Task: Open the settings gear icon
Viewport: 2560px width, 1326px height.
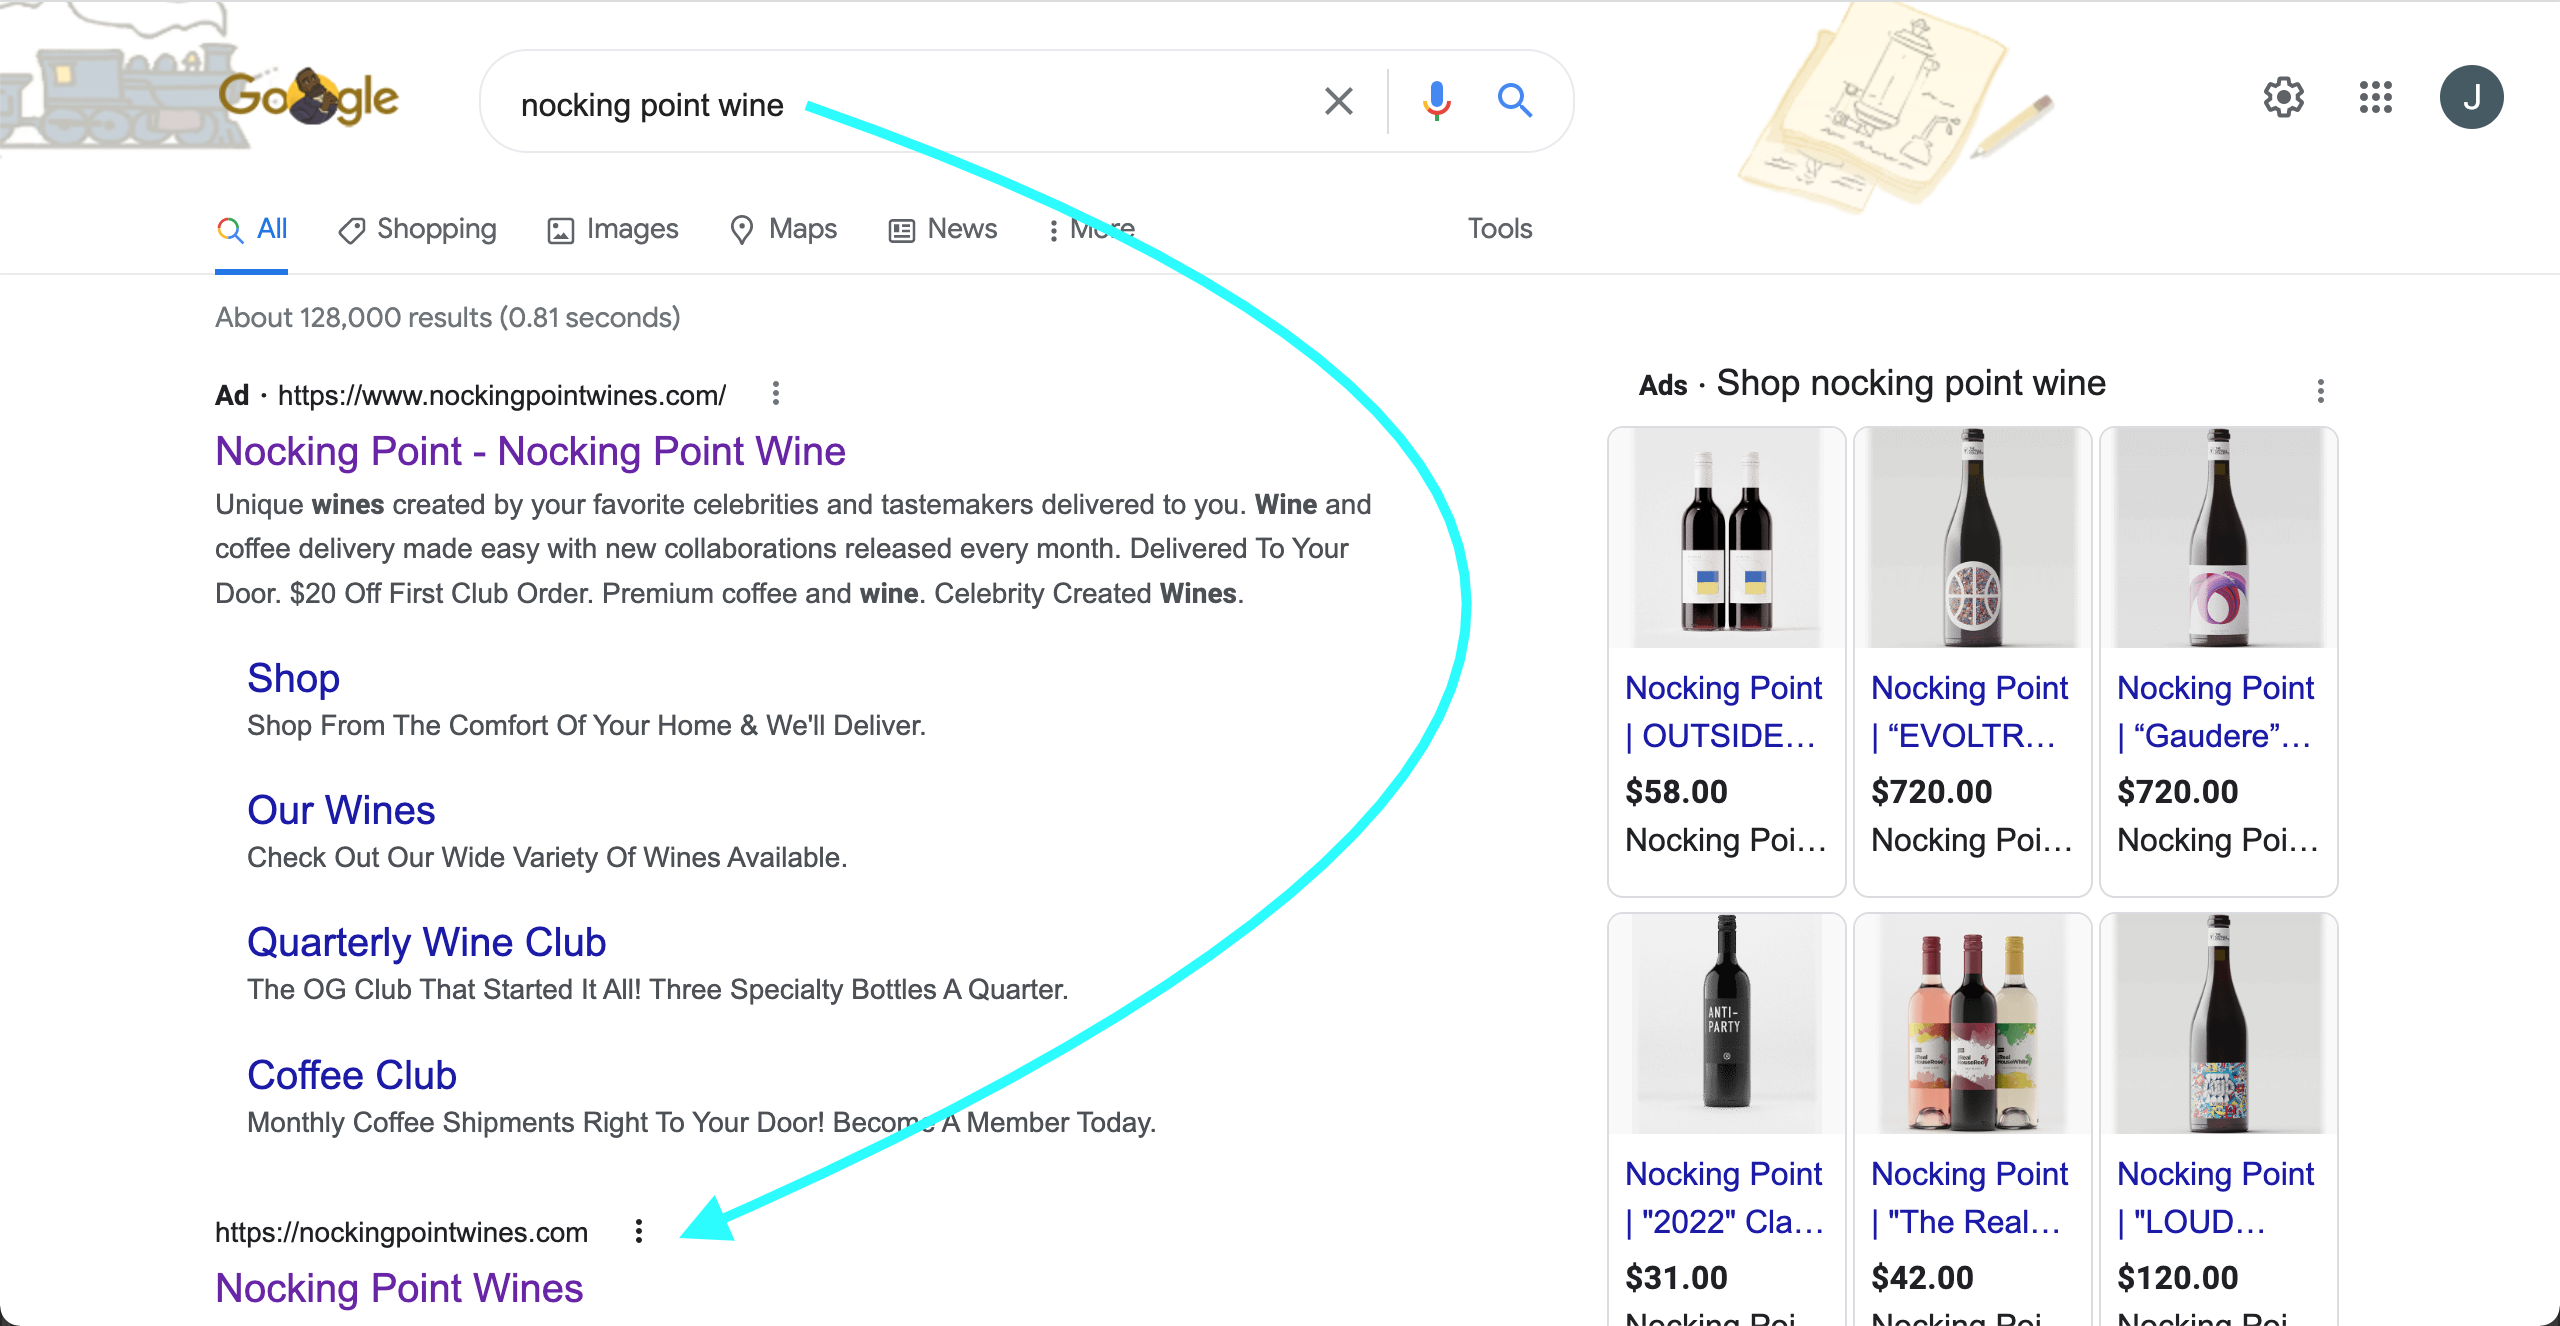Action: (2283, 98)
